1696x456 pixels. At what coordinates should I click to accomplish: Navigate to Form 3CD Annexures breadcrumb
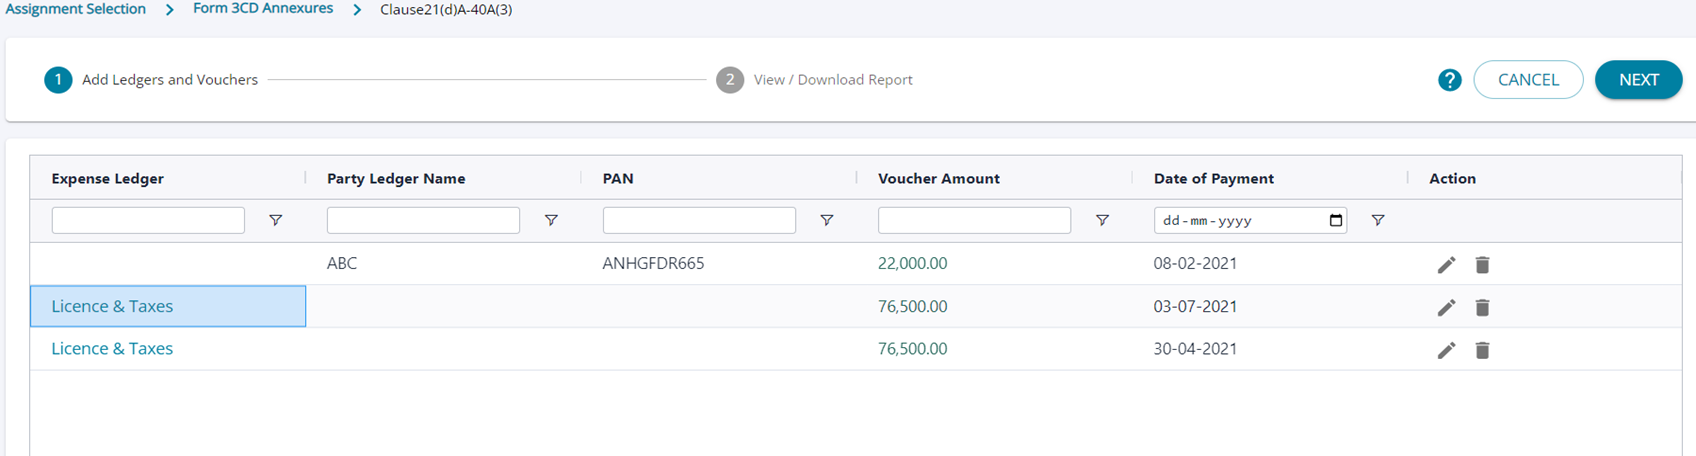(x=263, y=9)
